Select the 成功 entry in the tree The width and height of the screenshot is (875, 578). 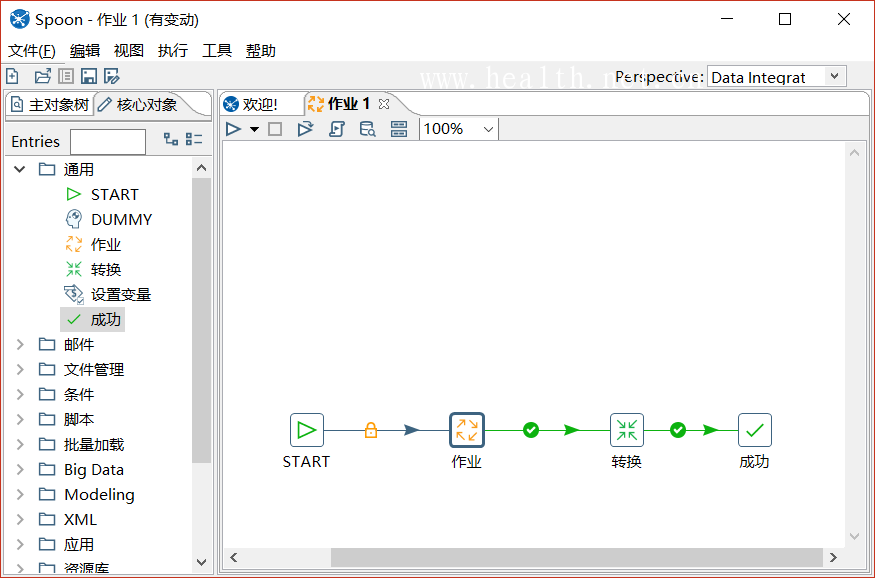93,320
